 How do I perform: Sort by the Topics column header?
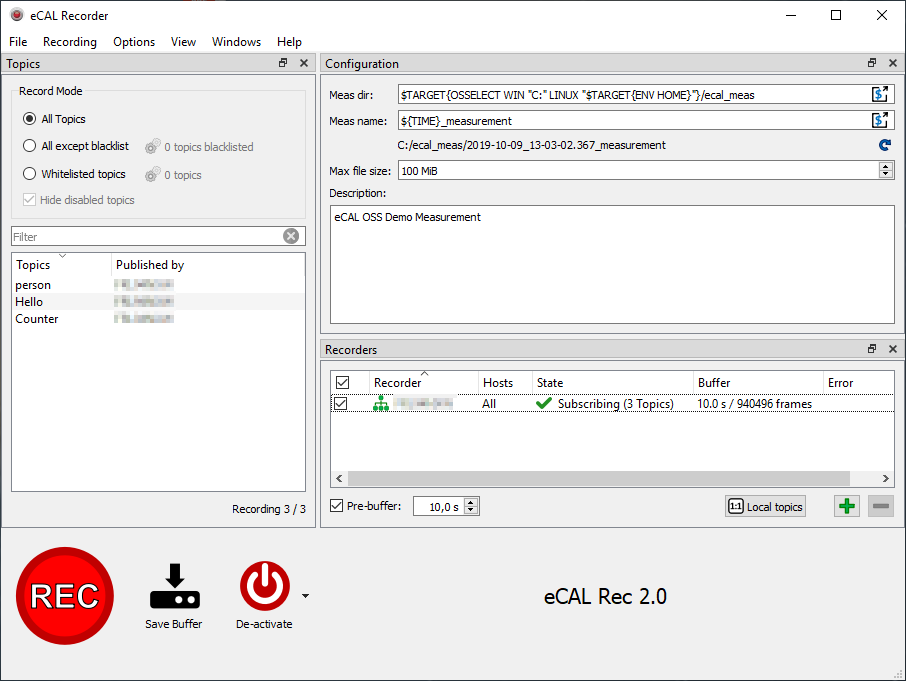[x=61, y=265]
